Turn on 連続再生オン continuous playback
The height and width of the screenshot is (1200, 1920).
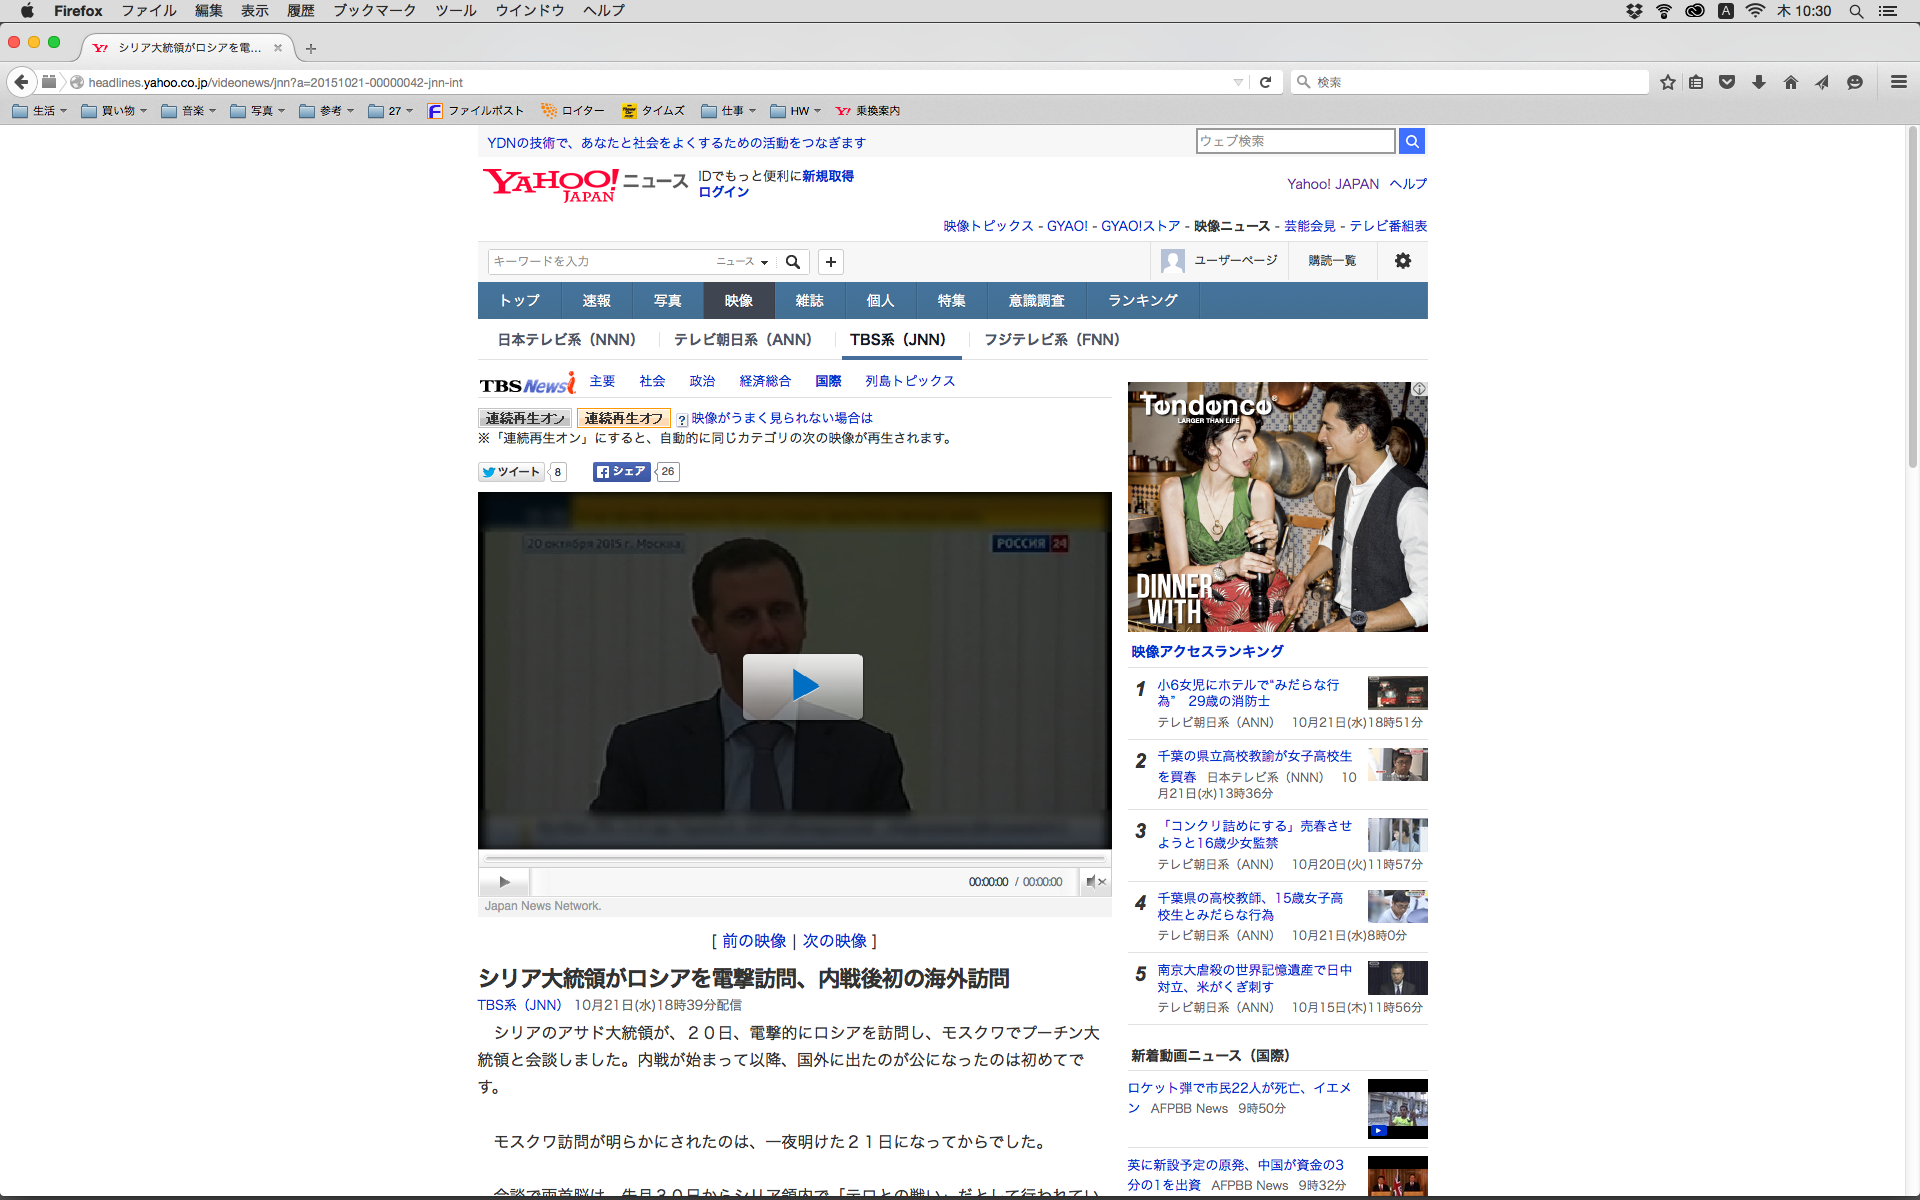tap(525, 418)
